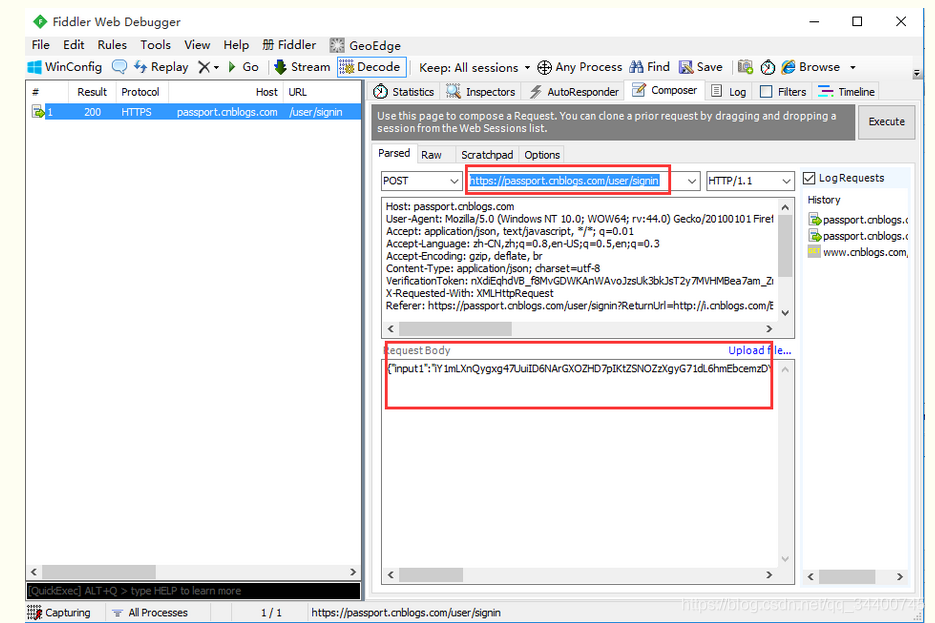935x623 pixels.
Task: Open the Tools menu
Action: pos(156,45)
